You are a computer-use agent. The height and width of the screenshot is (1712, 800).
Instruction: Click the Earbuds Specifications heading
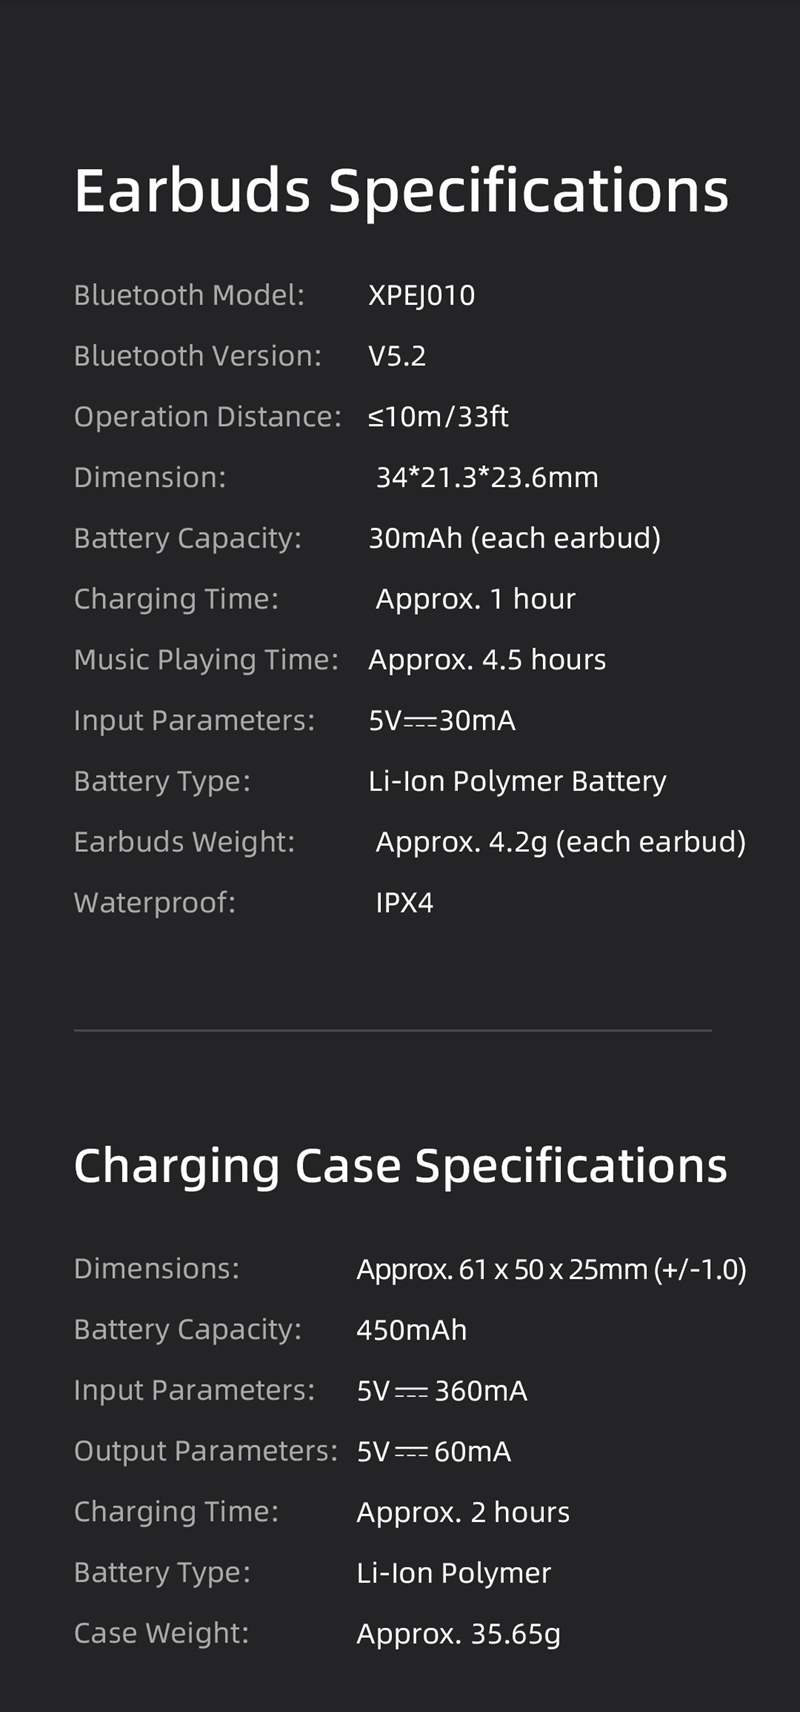coord(401,190)
